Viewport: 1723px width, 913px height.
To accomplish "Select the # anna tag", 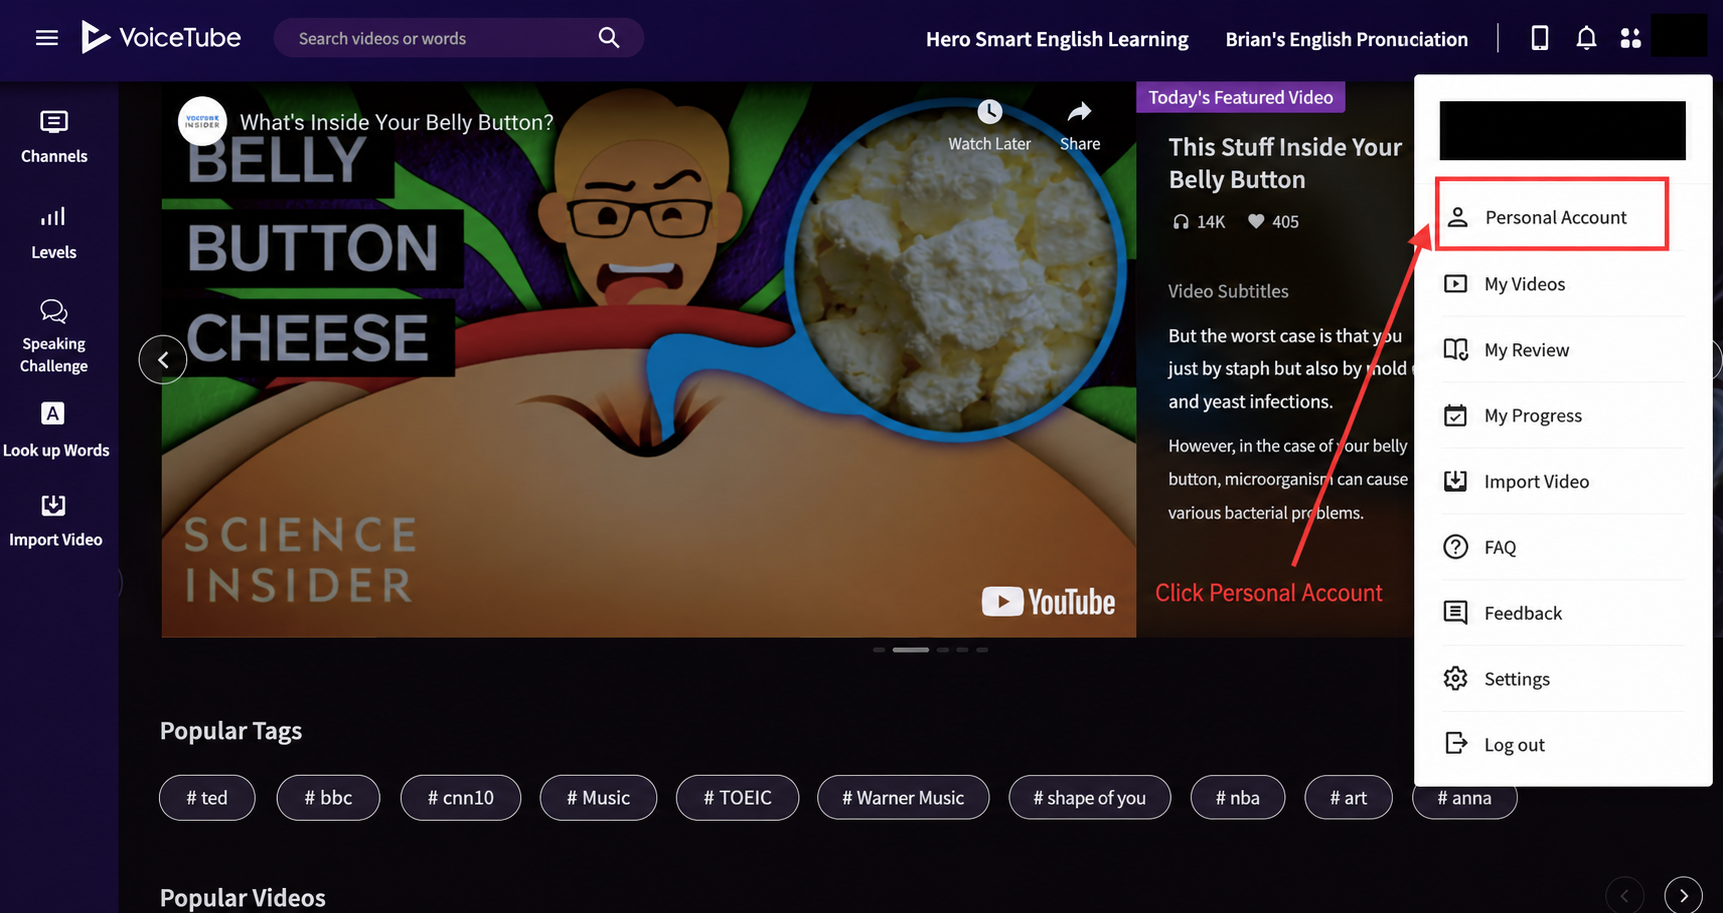I will pos(1464,798).
